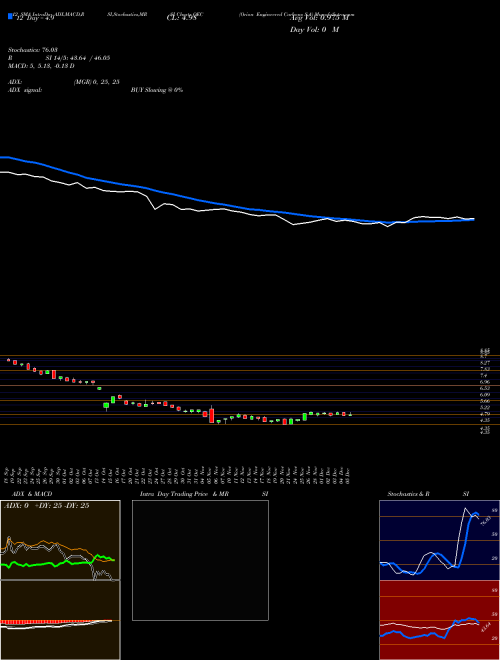This screenshot has height=660, width=500.
Task: Click the 'SI 14/3: 43.64 / 46.05' value
Action: point(78,58)
